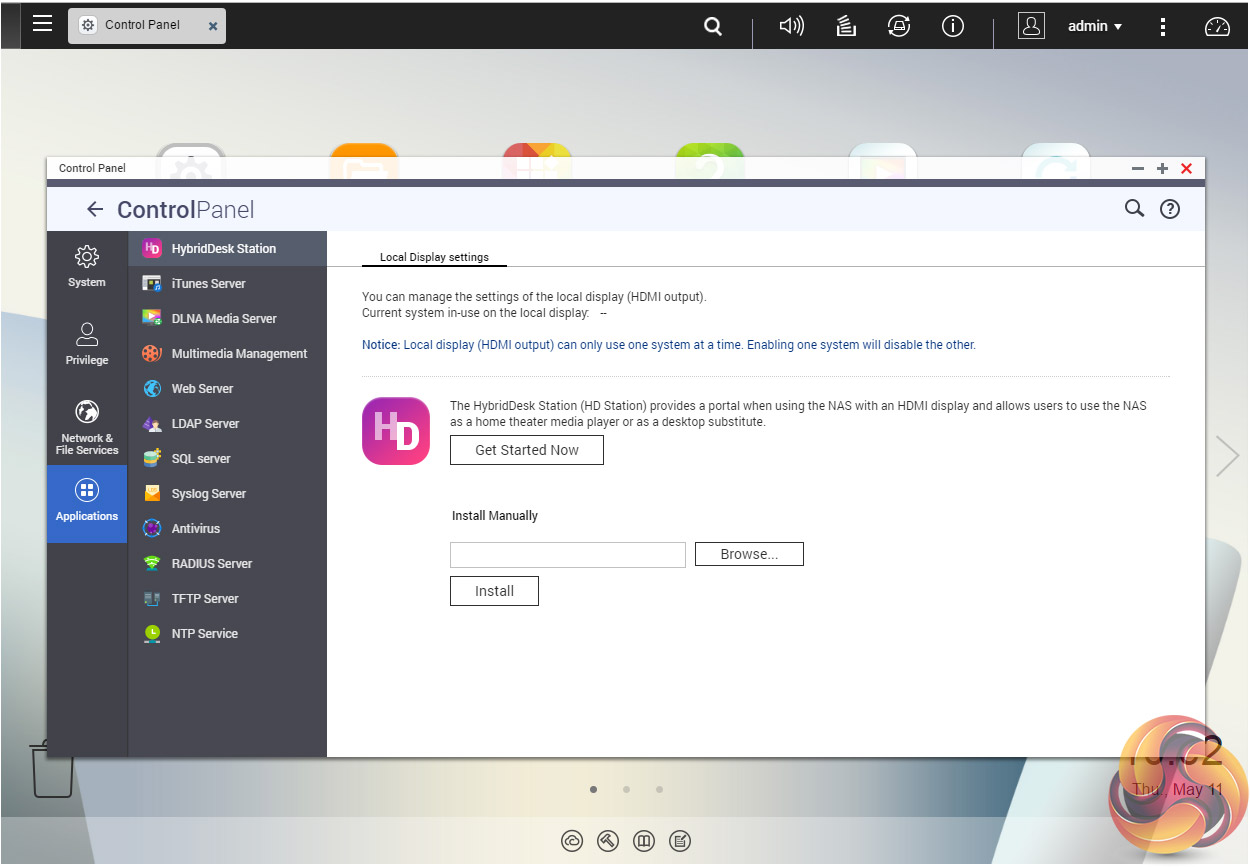Open DLNA Media Server settings
The width and height of the screenshot is (1250, 867).
[x=228, y=319]
